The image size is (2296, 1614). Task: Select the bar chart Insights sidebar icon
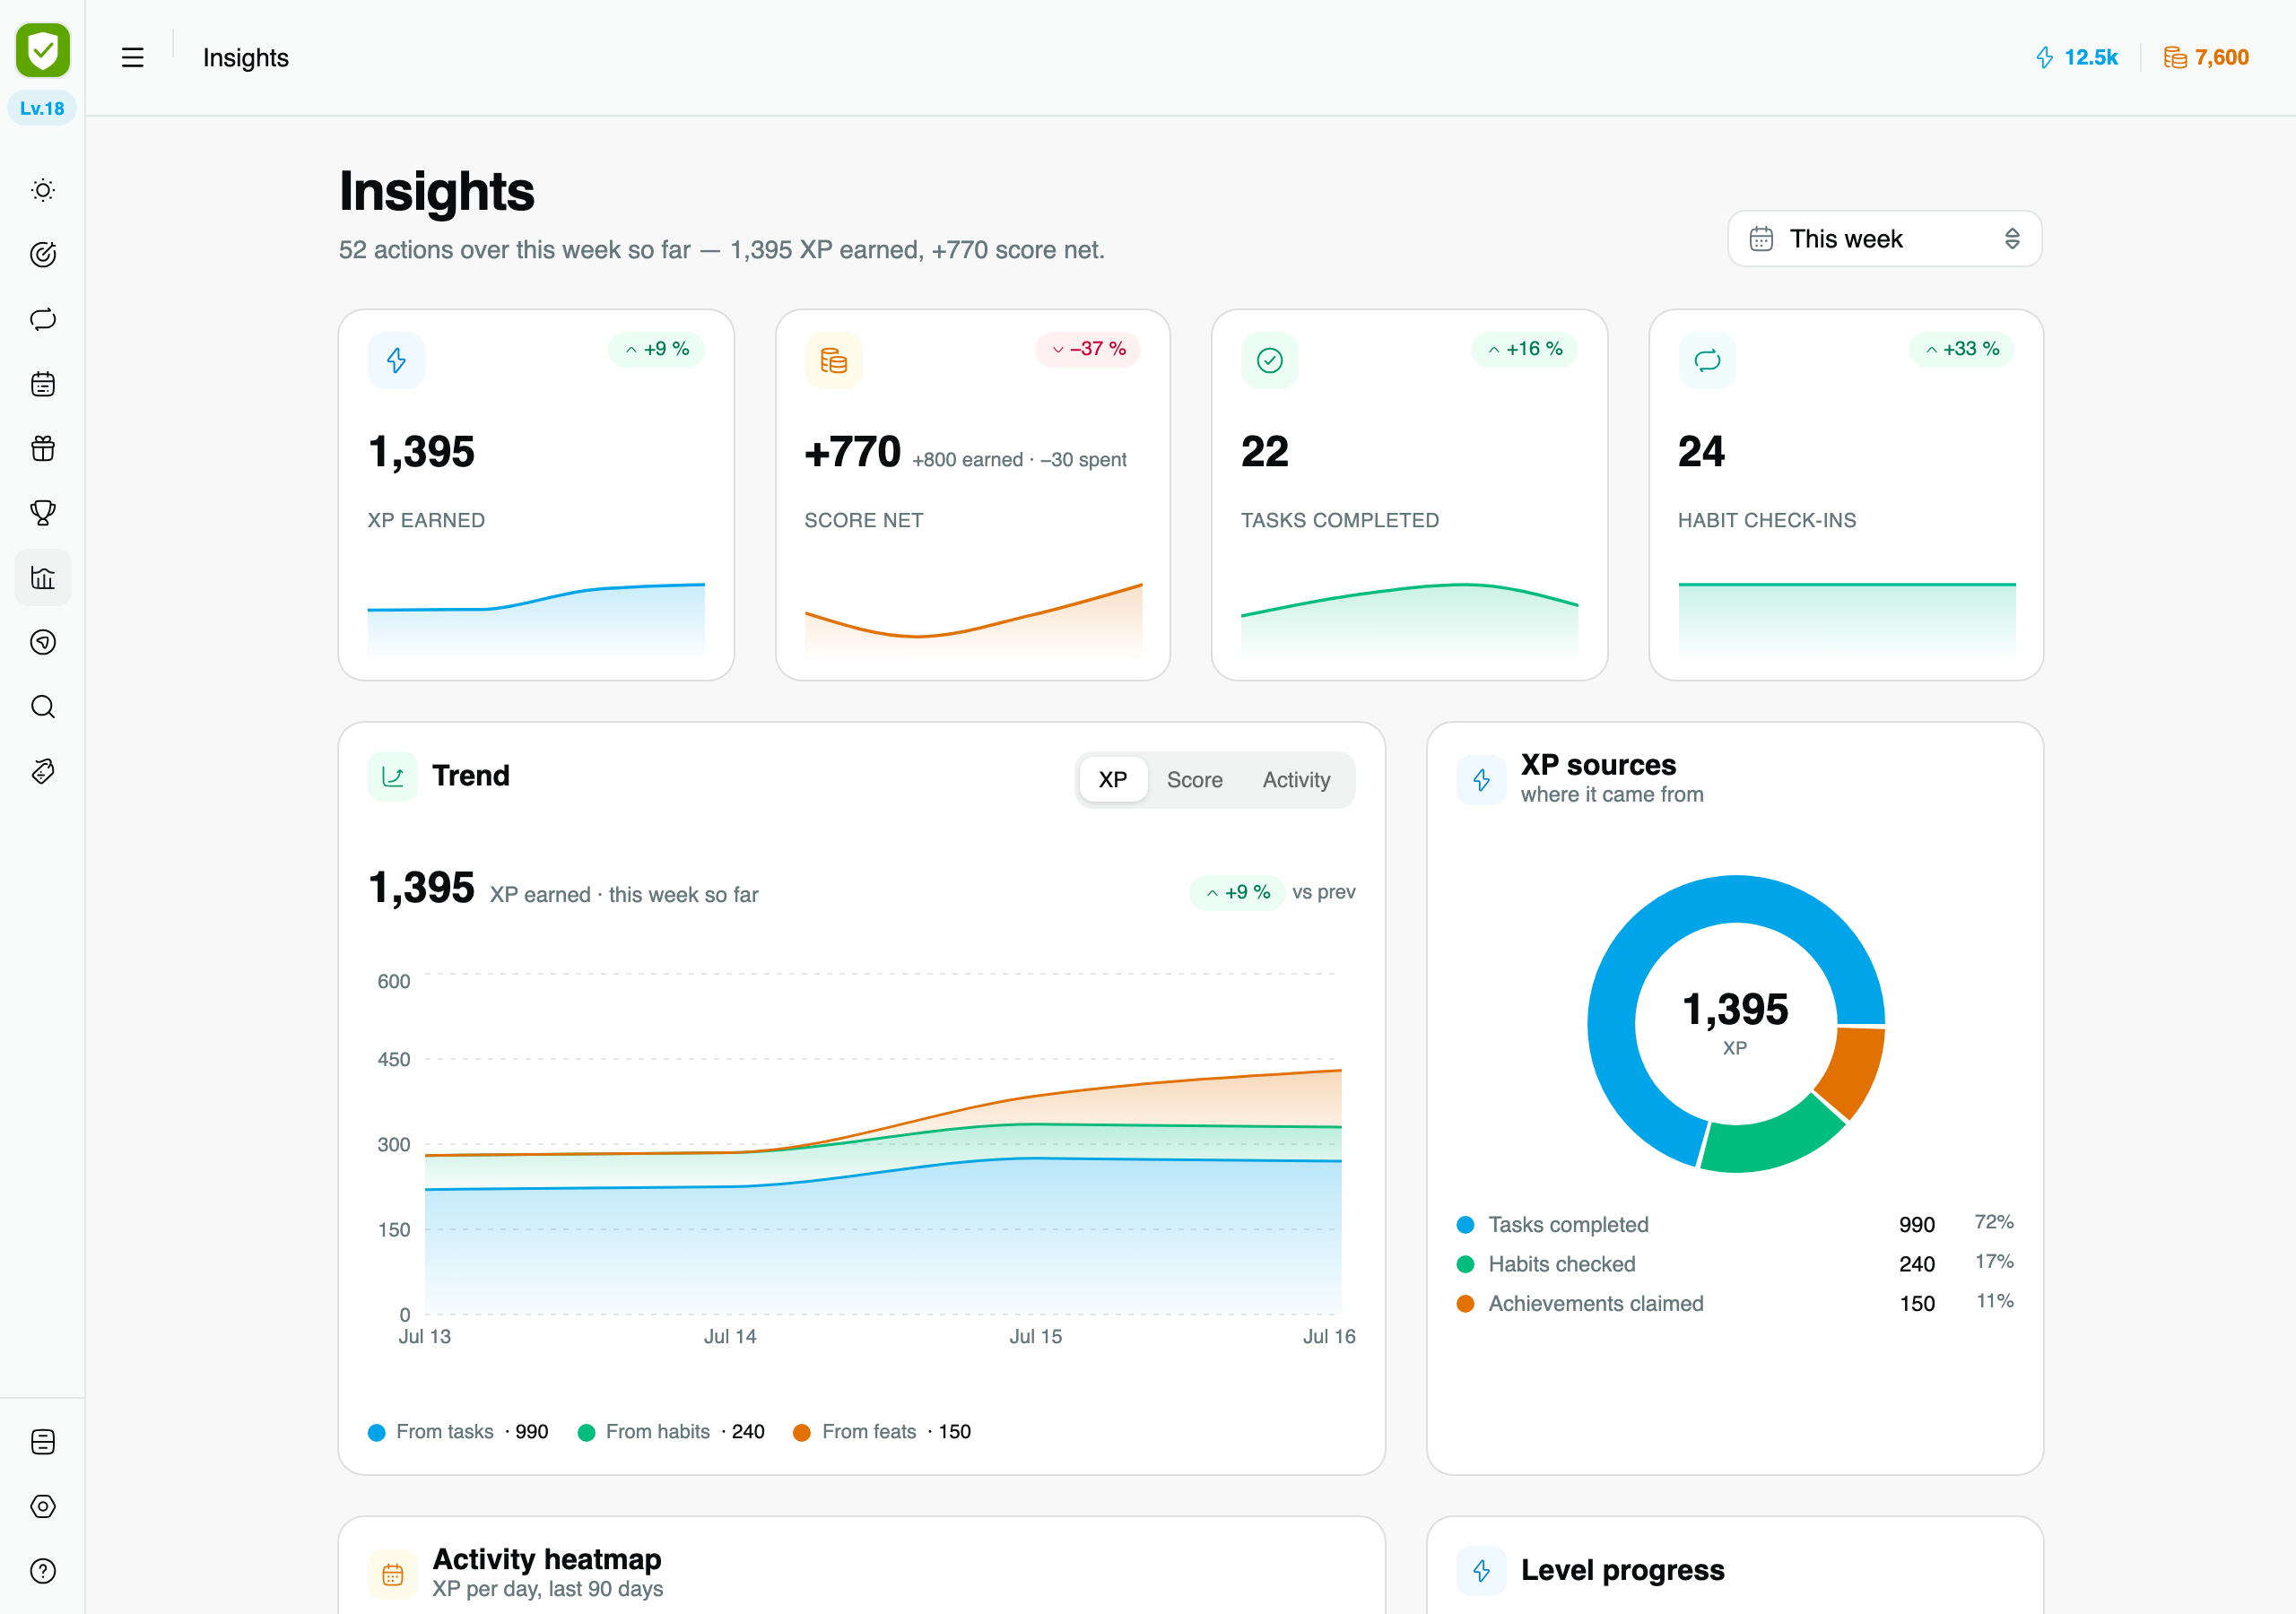(43, 577)
